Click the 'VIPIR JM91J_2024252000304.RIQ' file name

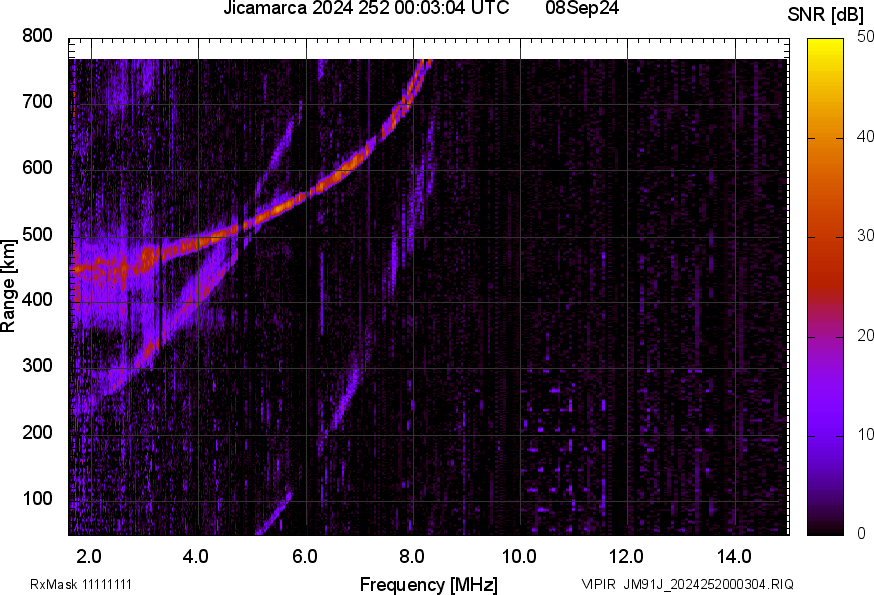[688, 584]
